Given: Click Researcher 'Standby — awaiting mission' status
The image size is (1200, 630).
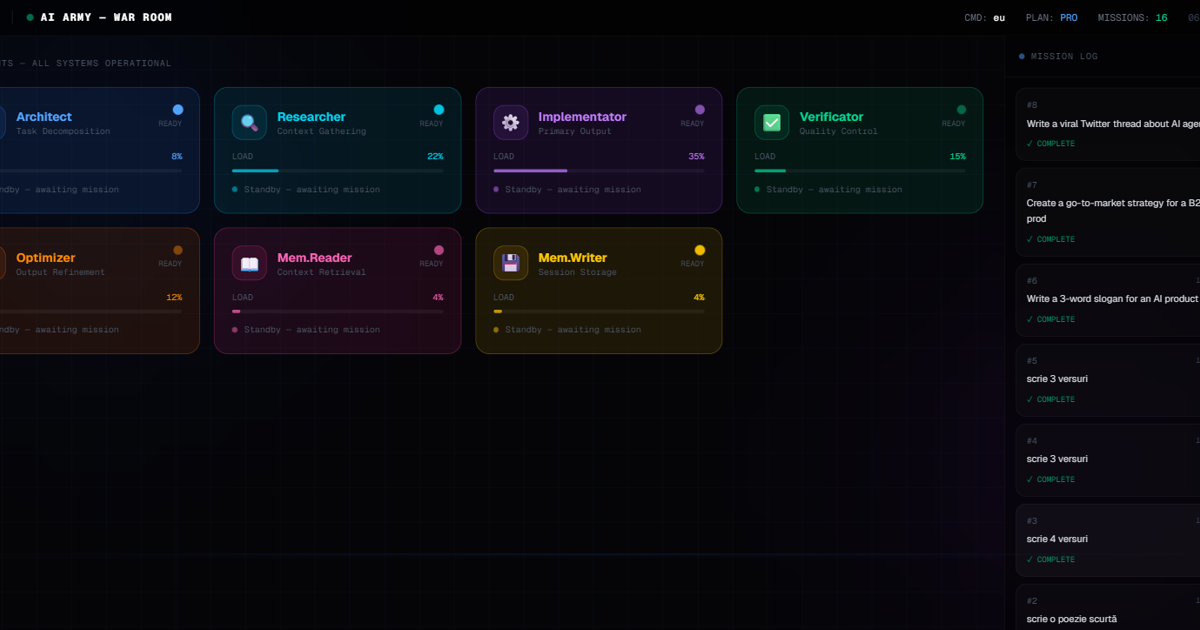Looking at the screenshot, I should pyautogui.click(x=311, y=190).
